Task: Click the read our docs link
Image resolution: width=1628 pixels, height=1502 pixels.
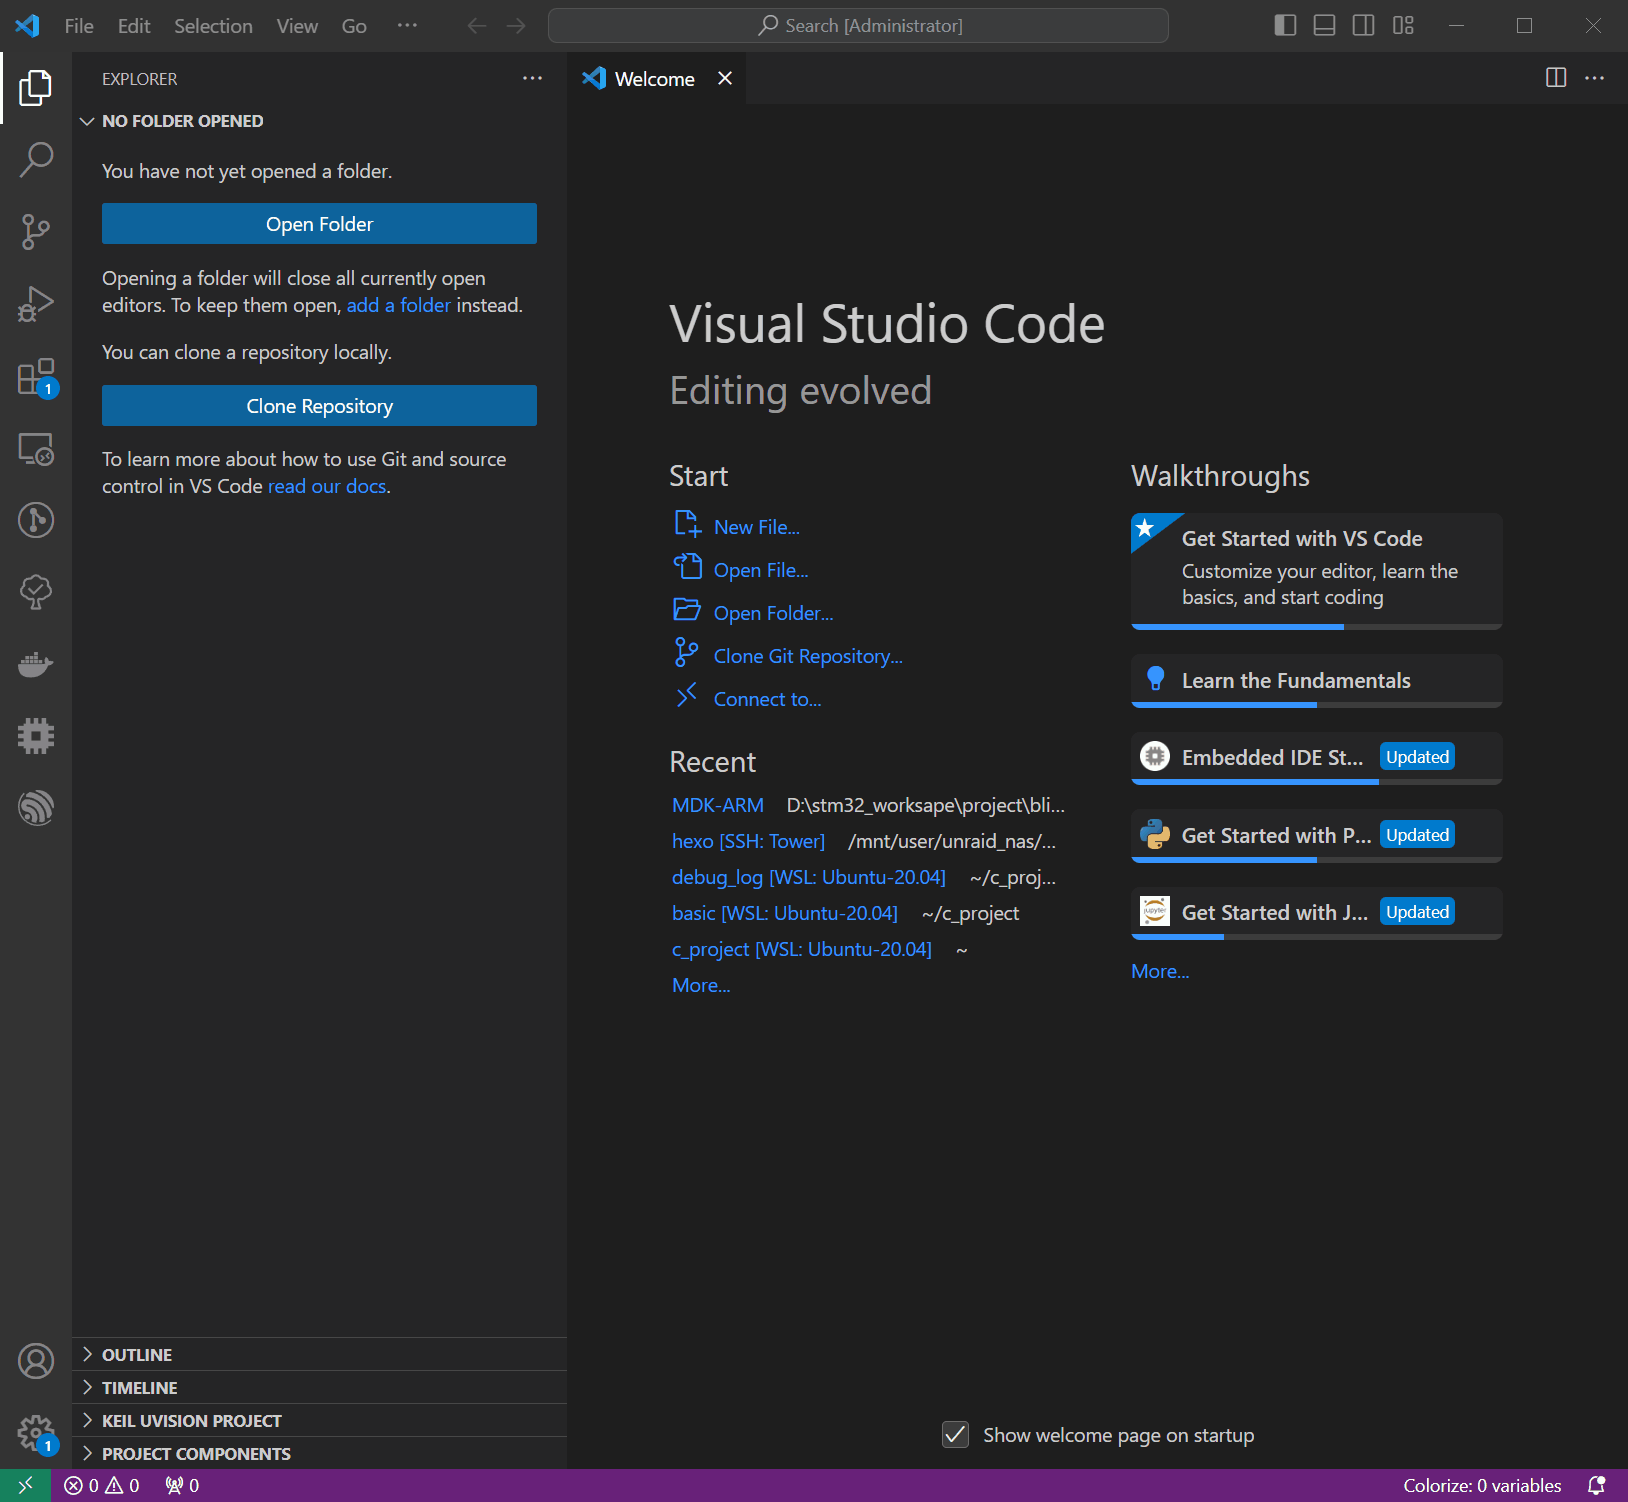Action: coord(327,486)
